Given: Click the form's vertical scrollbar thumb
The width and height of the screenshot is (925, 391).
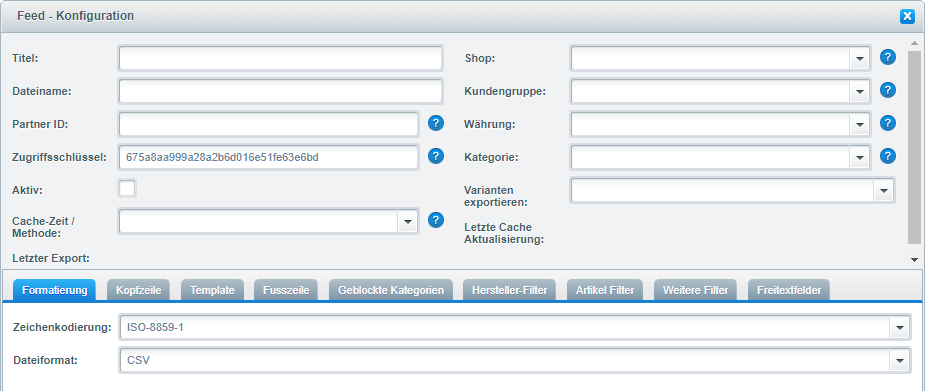Looking at the screenshot, I should coord(914,147).
